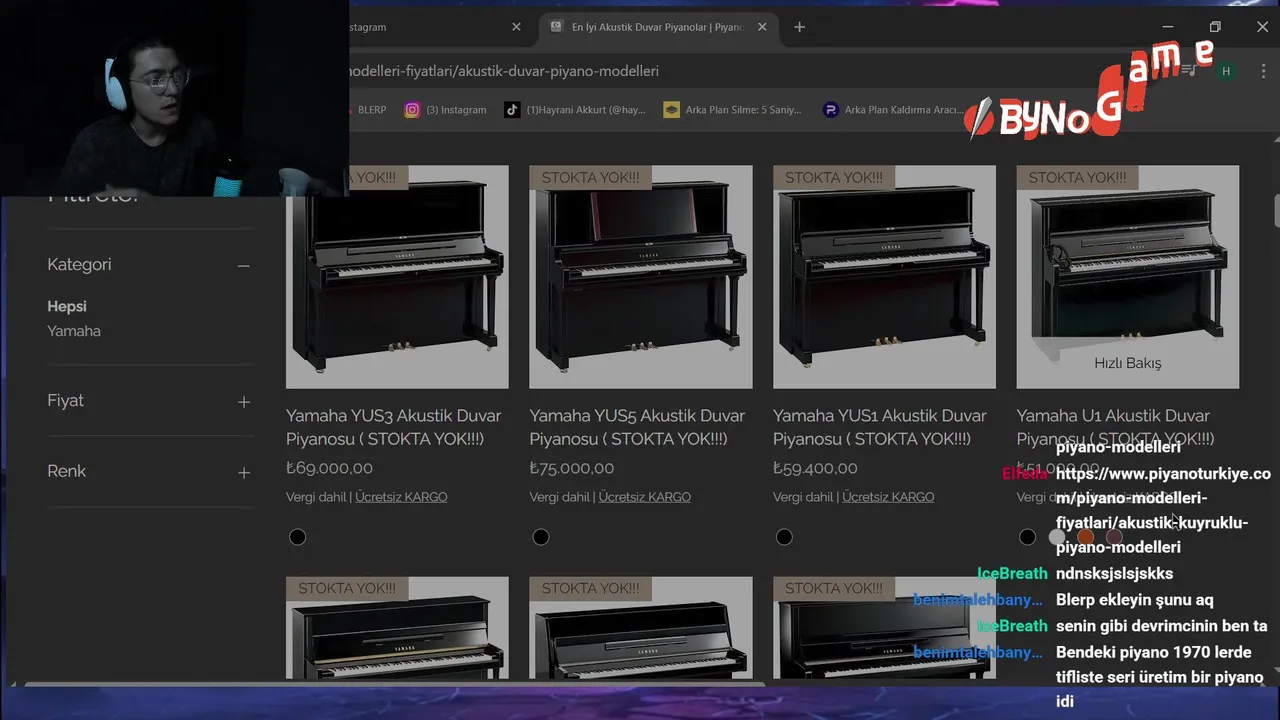Click Ücretsiz KARGO under YUS3
1280x720 pixels.
401,497
